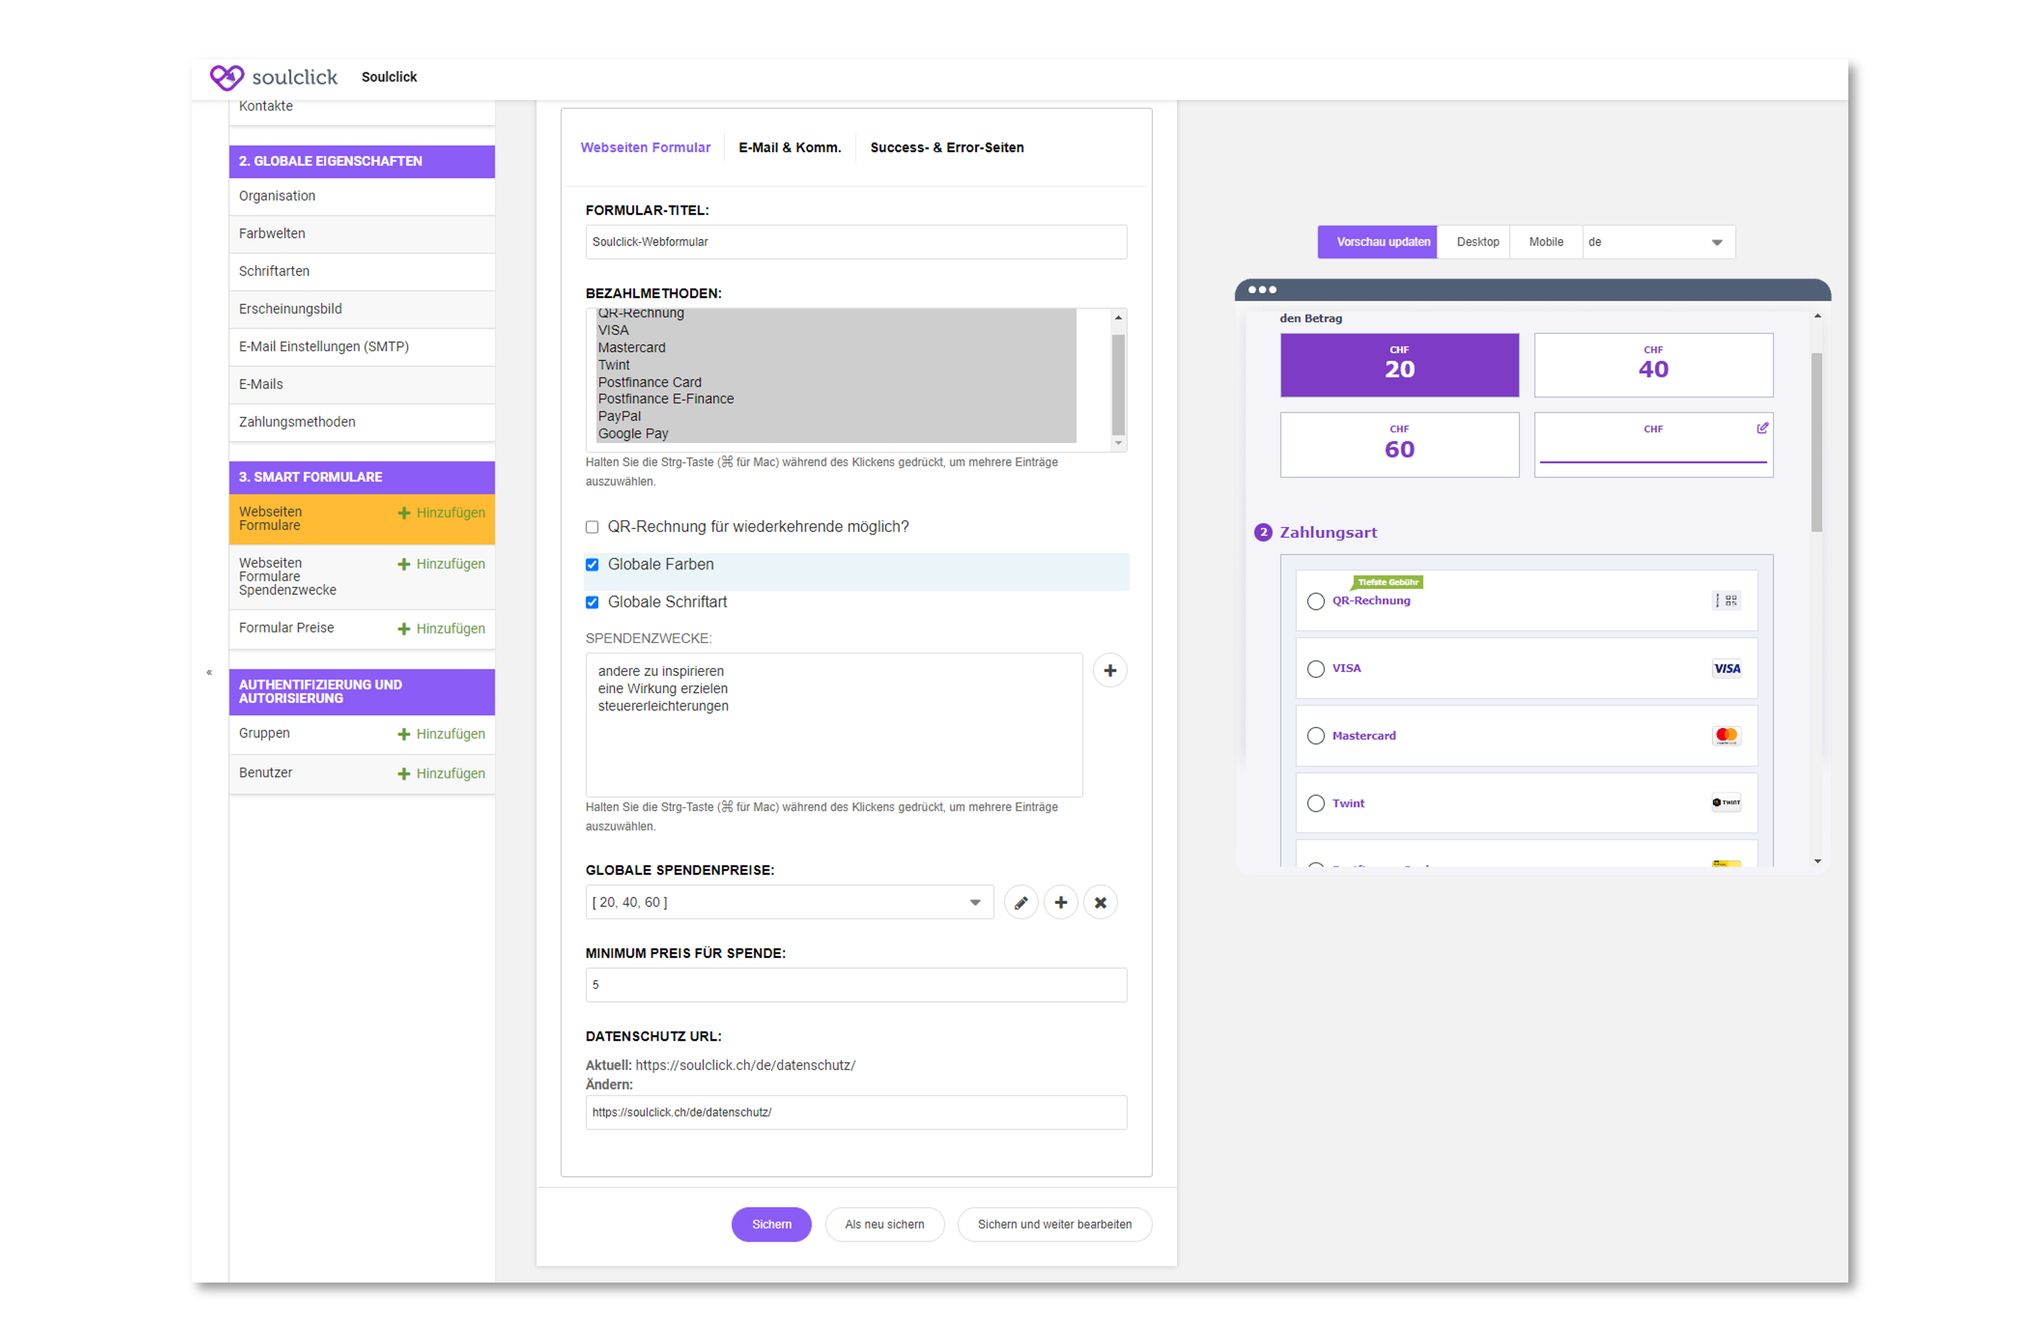Click the X delete icon for Globale Spendenpreise
Viewport: 2040px width, 1342px height.
click(x=1100, y=903)
